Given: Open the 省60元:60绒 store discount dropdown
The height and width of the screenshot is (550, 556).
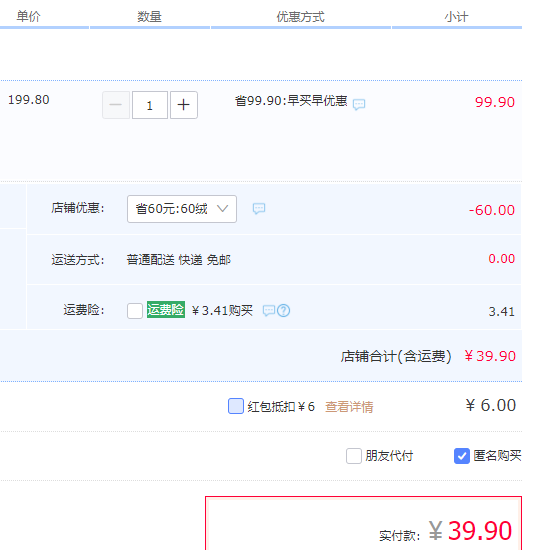Looking at the screenshot, I should 182,209.
